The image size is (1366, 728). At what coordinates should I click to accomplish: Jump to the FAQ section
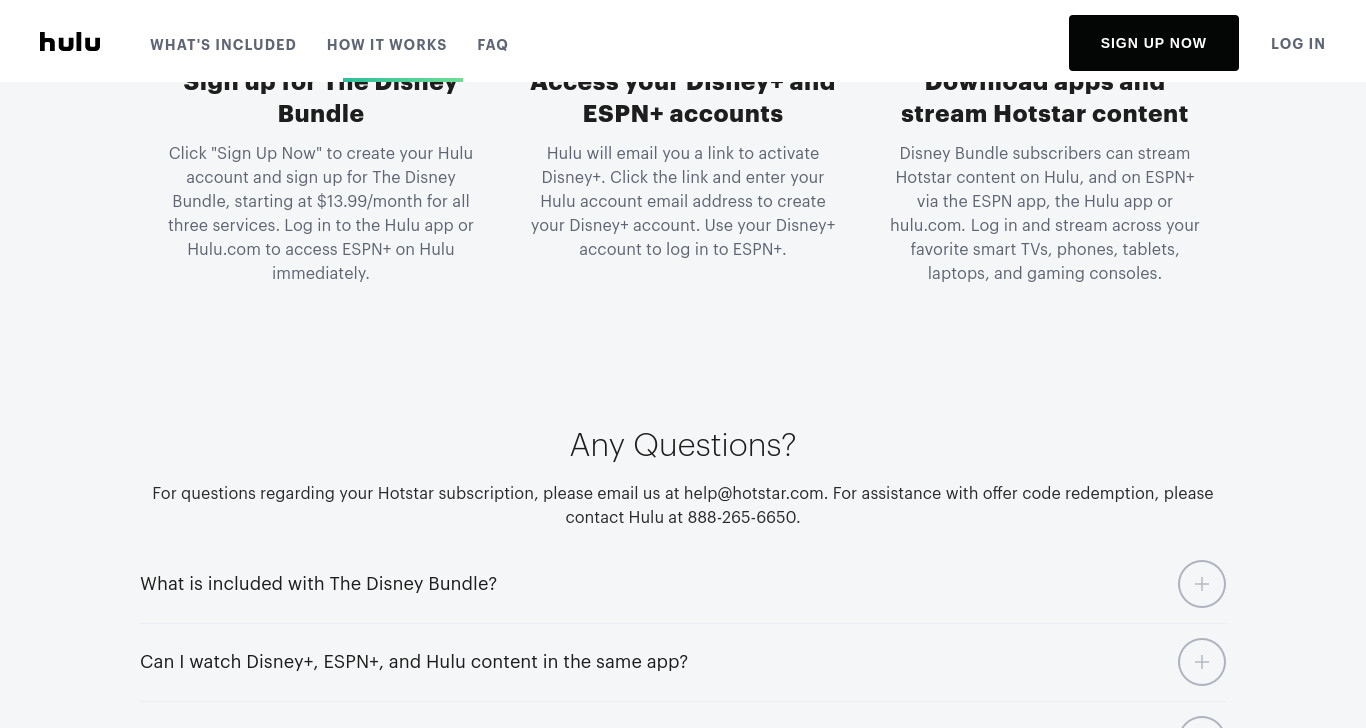[493, 45]
